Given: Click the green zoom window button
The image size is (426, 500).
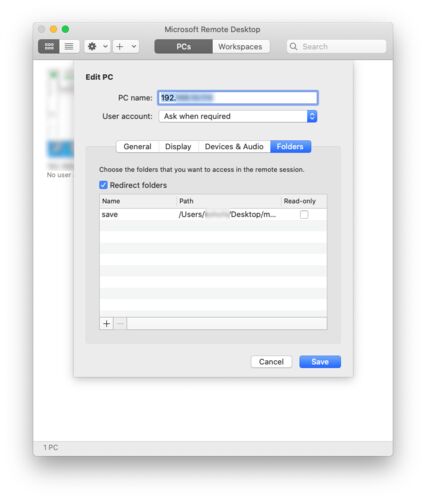Looking at the screenshot, I should [65, 29].
